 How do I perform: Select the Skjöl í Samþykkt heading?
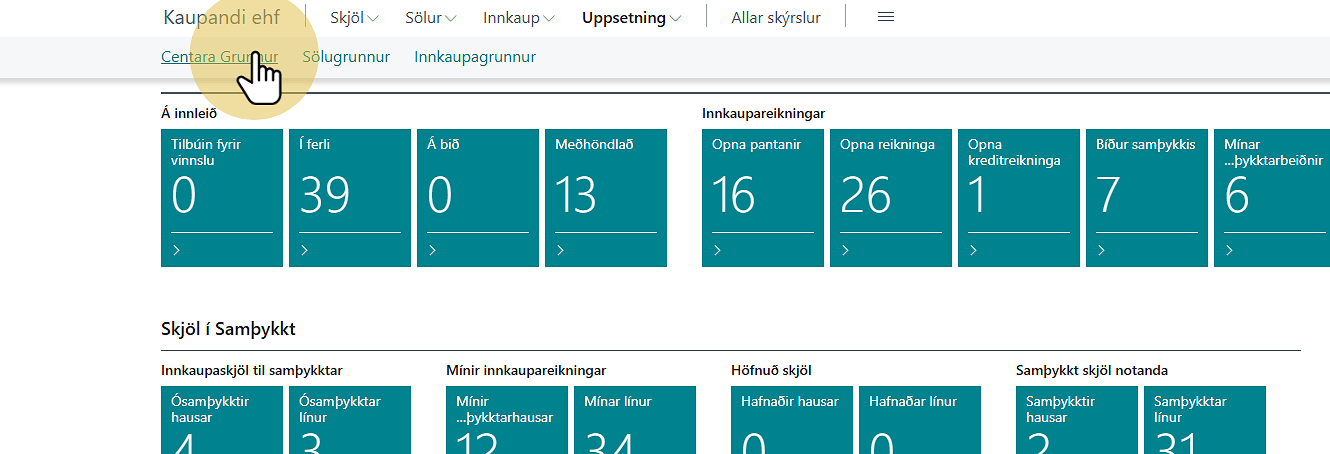click(228, 329)
